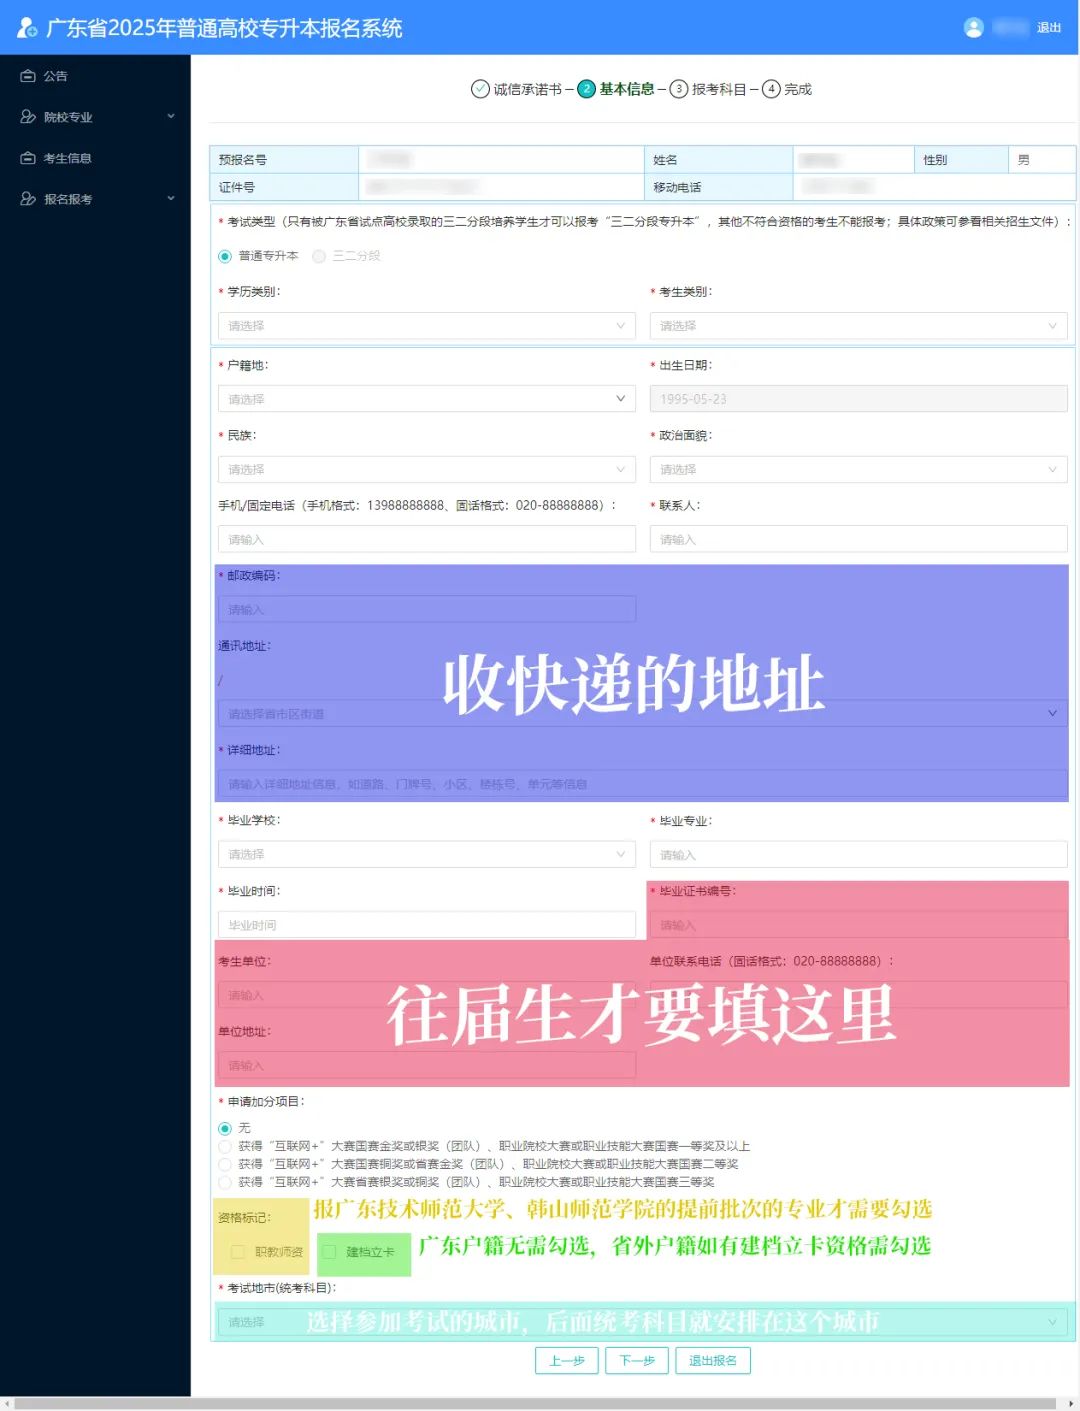Click the highlighted step-2 circle beside 基本信息

point(585,88)
